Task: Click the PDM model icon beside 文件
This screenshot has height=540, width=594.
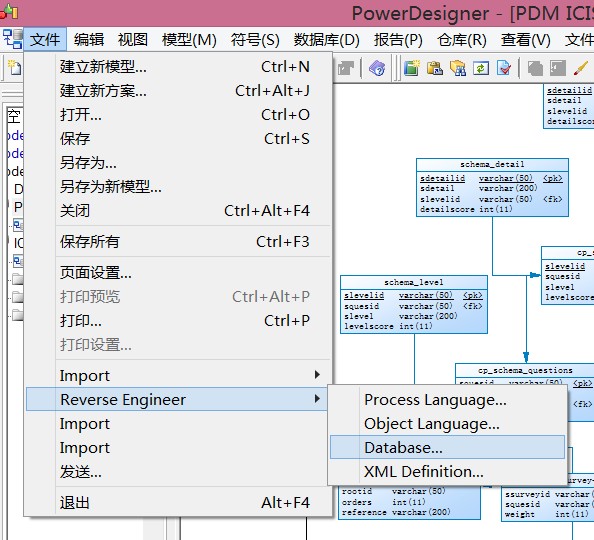Action: 13,39
